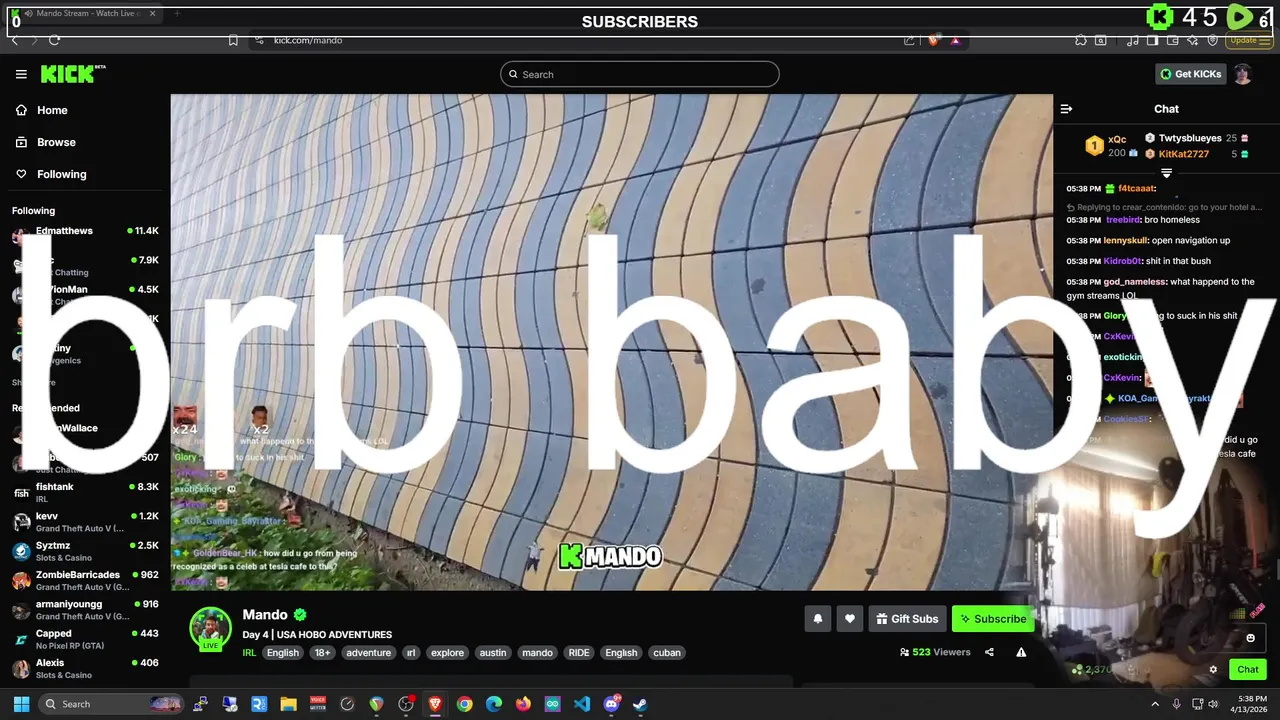Open the chat emoji picker

(x=1250, y=638)
